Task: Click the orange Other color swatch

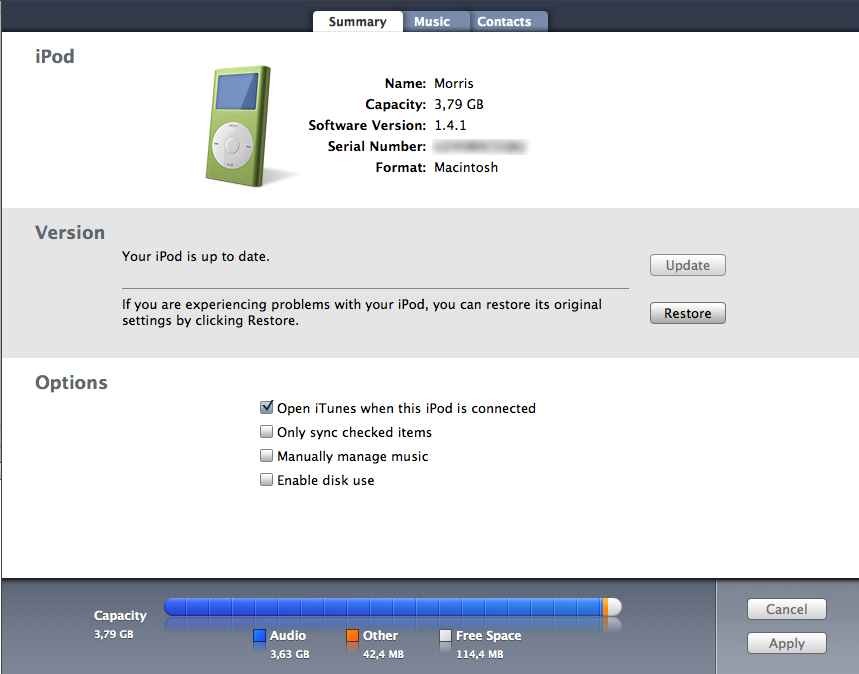Action: pos(352,636)
